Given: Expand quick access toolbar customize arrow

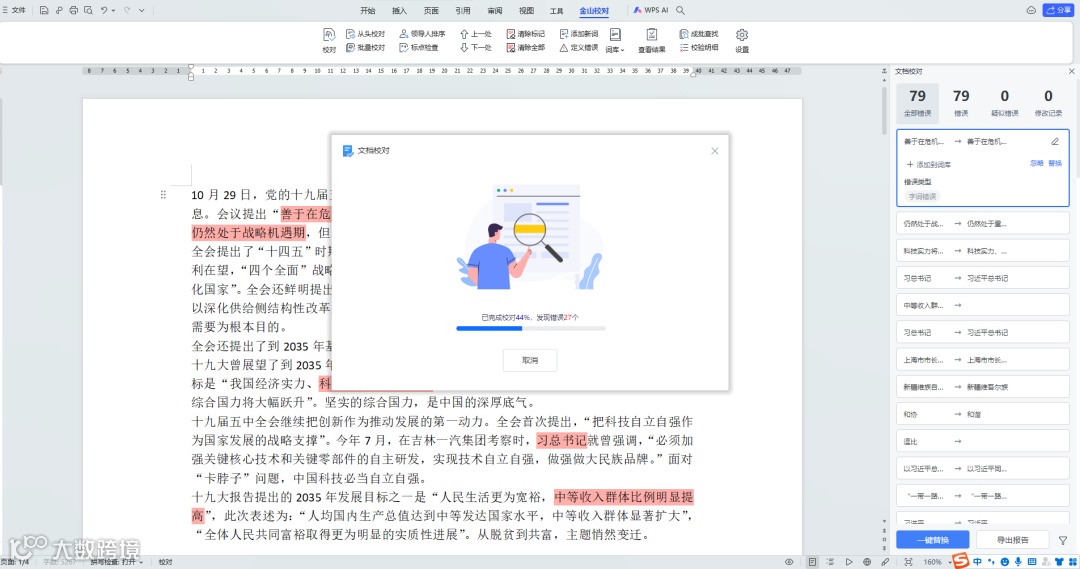Looking at the screenshot, I should (142, 10).
